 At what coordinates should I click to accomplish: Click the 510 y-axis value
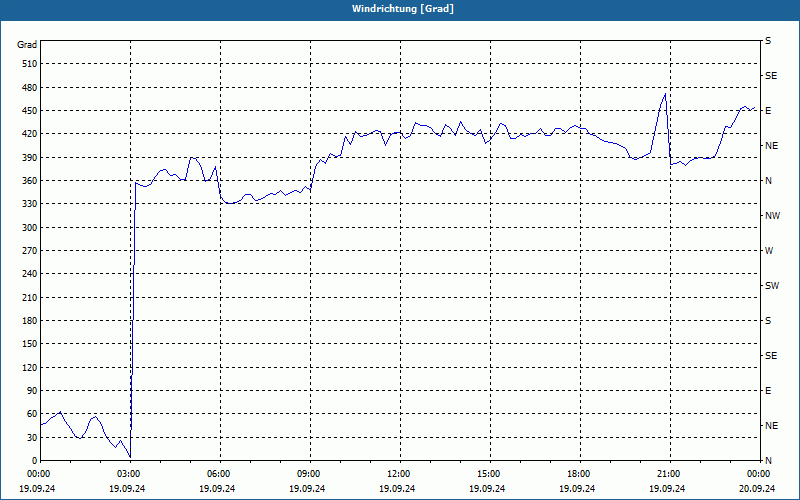30,64
